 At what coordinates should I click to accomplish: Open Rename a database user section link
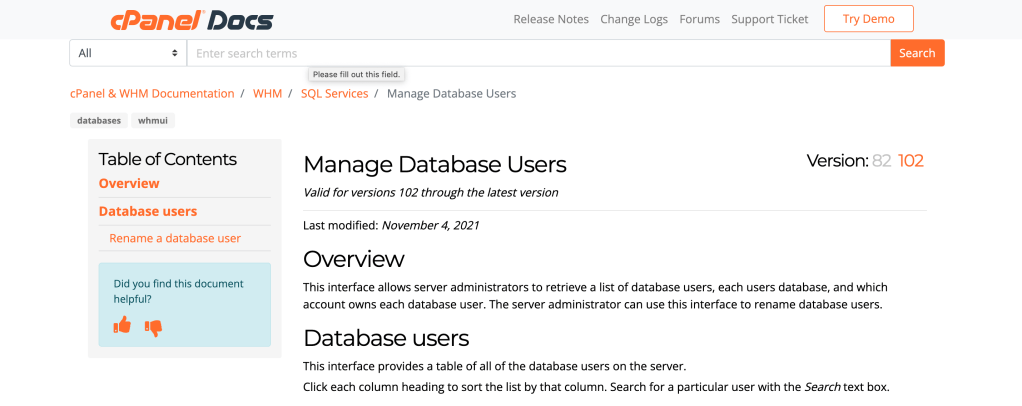[x=175, y=238]
